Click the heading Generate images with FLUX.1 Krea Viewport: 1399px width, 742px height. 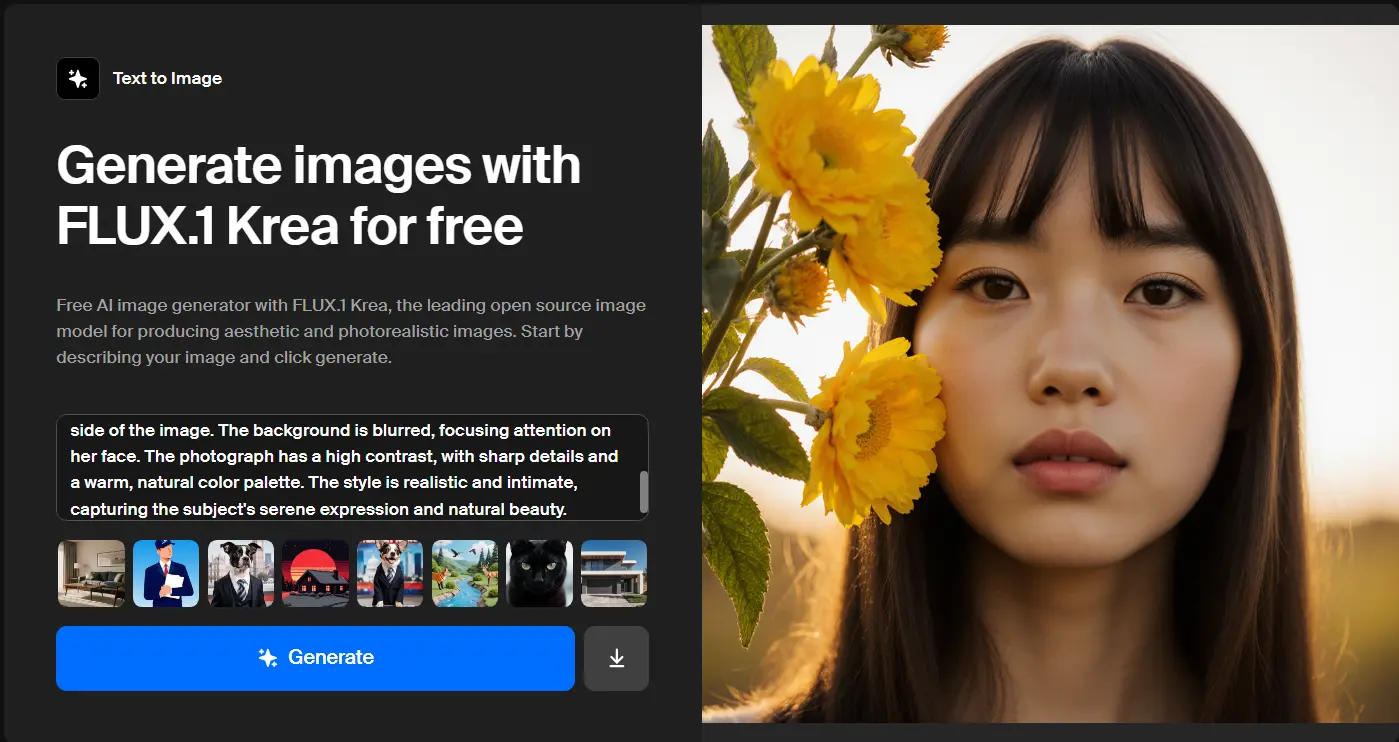pos(320,195)
